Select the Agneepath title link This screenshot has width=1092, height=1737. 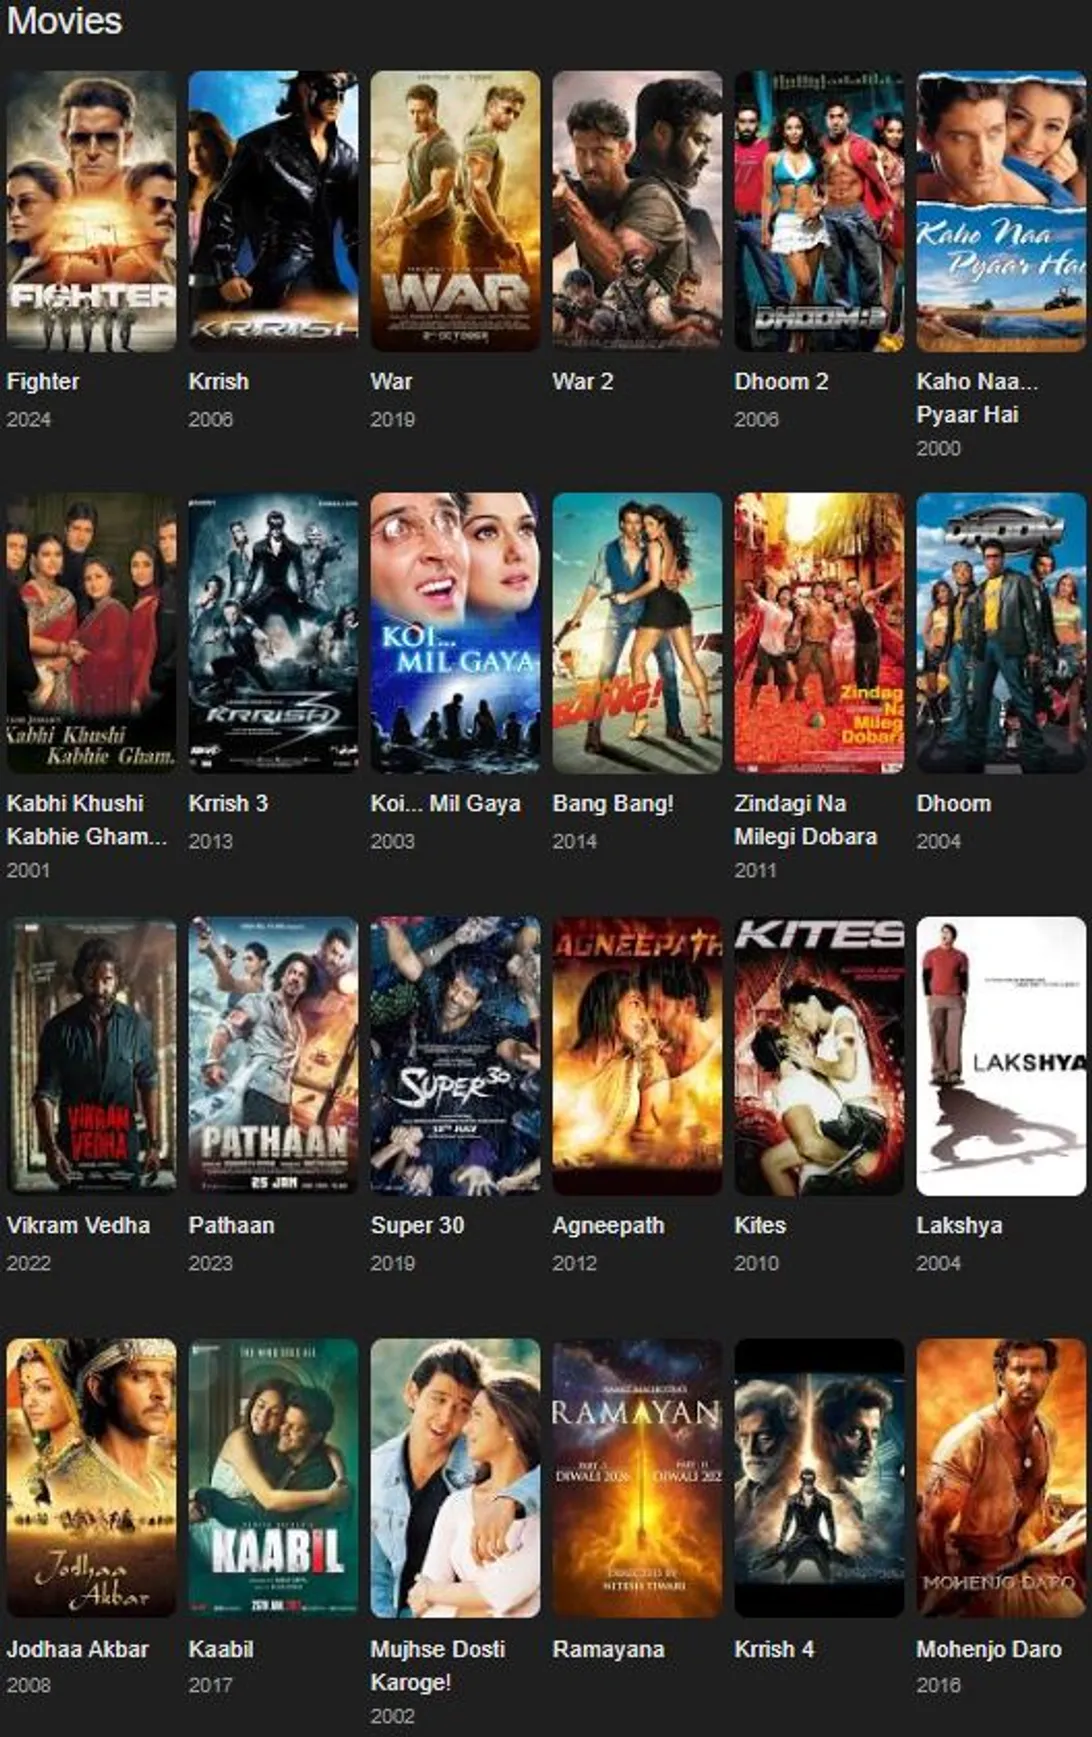click(608, 1225)
